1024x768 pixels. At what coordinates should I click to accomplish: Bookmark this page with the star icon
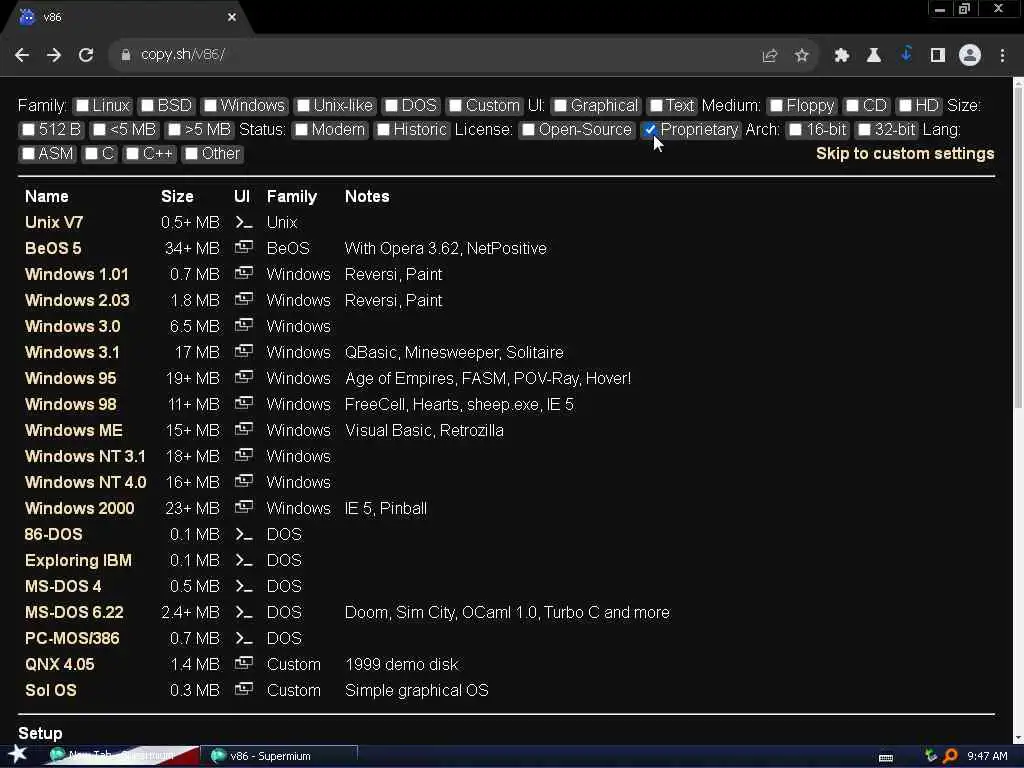coord(802,56)
